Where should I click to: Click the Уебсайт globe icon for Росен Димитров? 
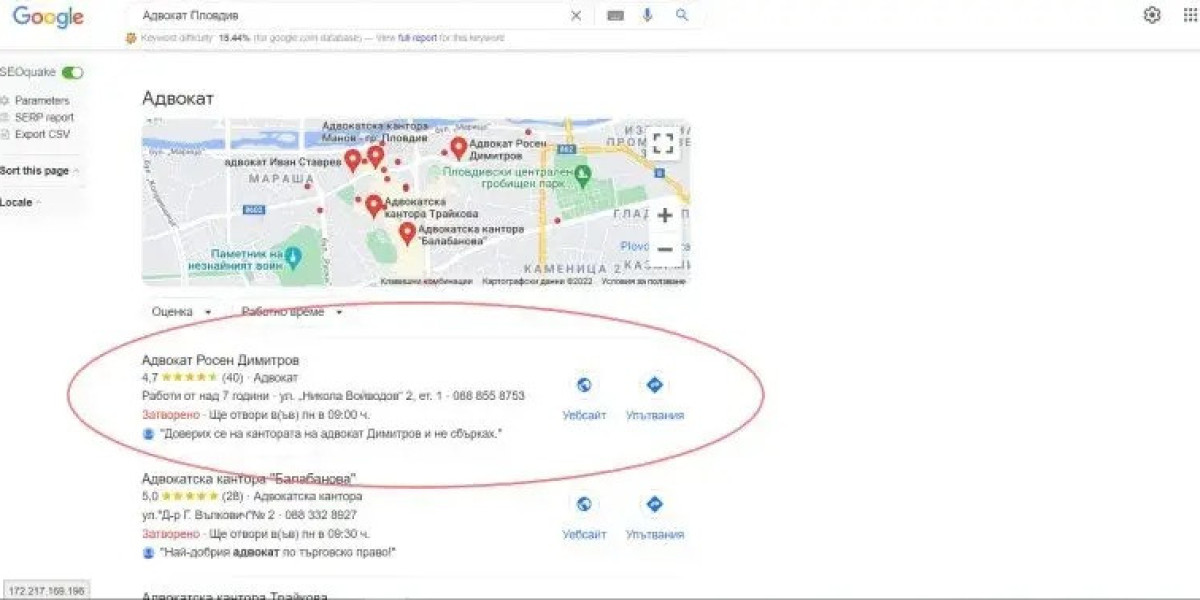[x=584, y=384]
